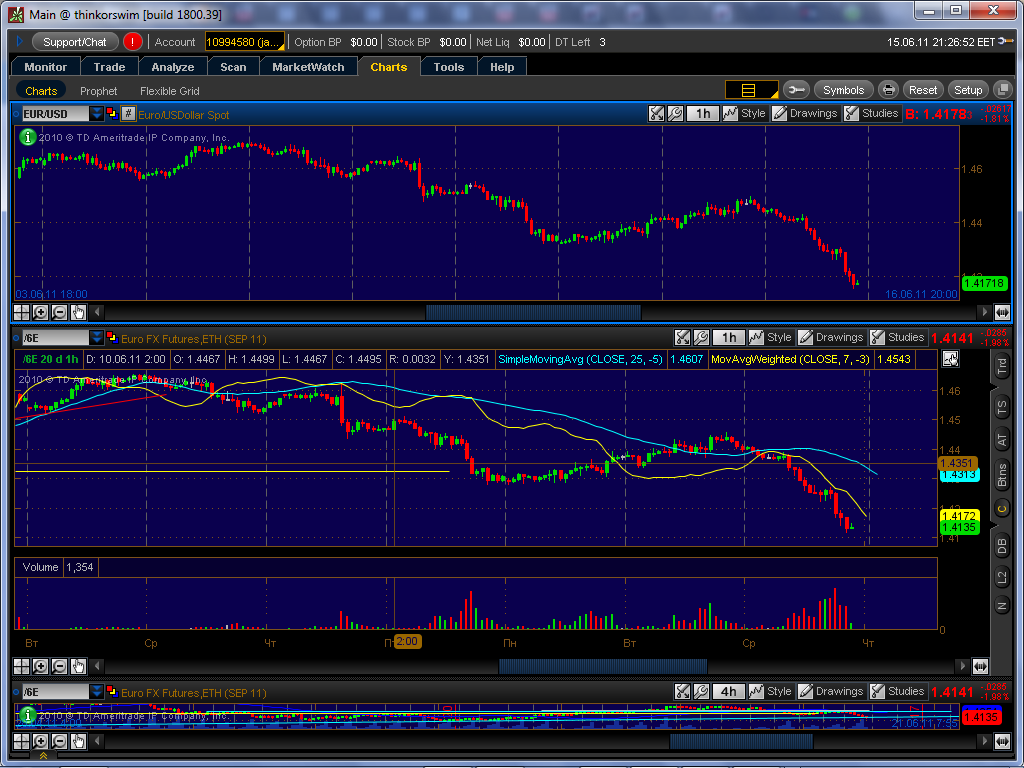Screen dimensions: 1024x768
Task: Open the chart grid layout dropdown
Action: tap(752, 90)
